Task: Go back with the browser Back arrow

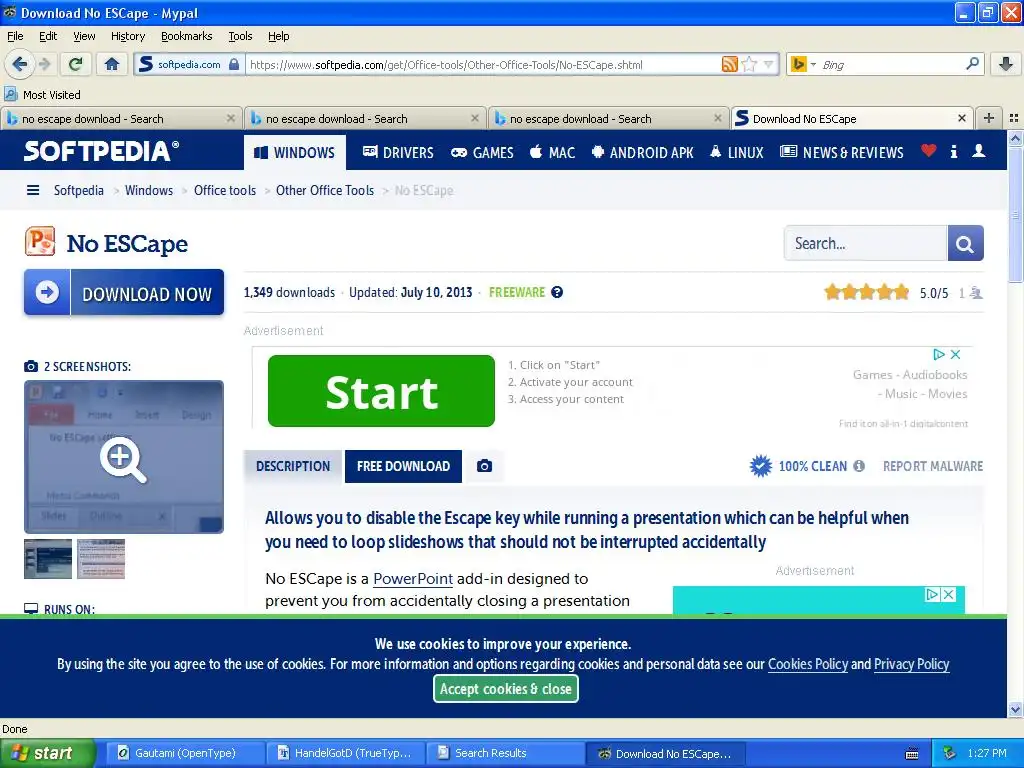Action: 19,64
